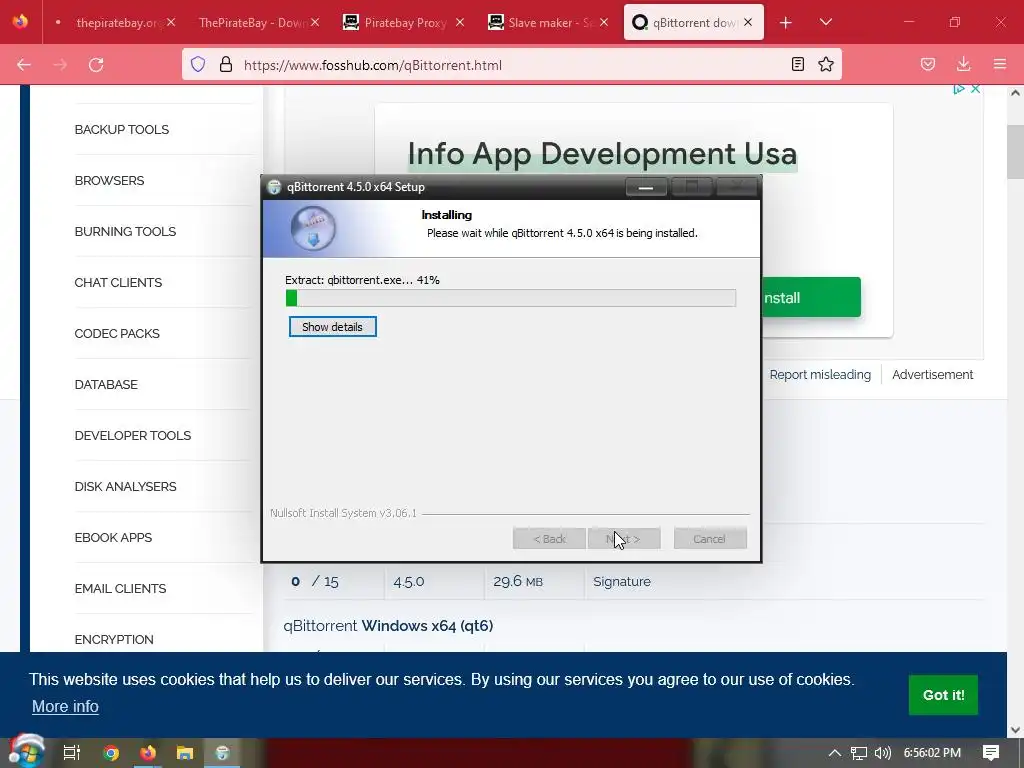This screenshot has width=1024, height=768.
Task: Reload the FossHub page
Action: (x=96, y=65)
